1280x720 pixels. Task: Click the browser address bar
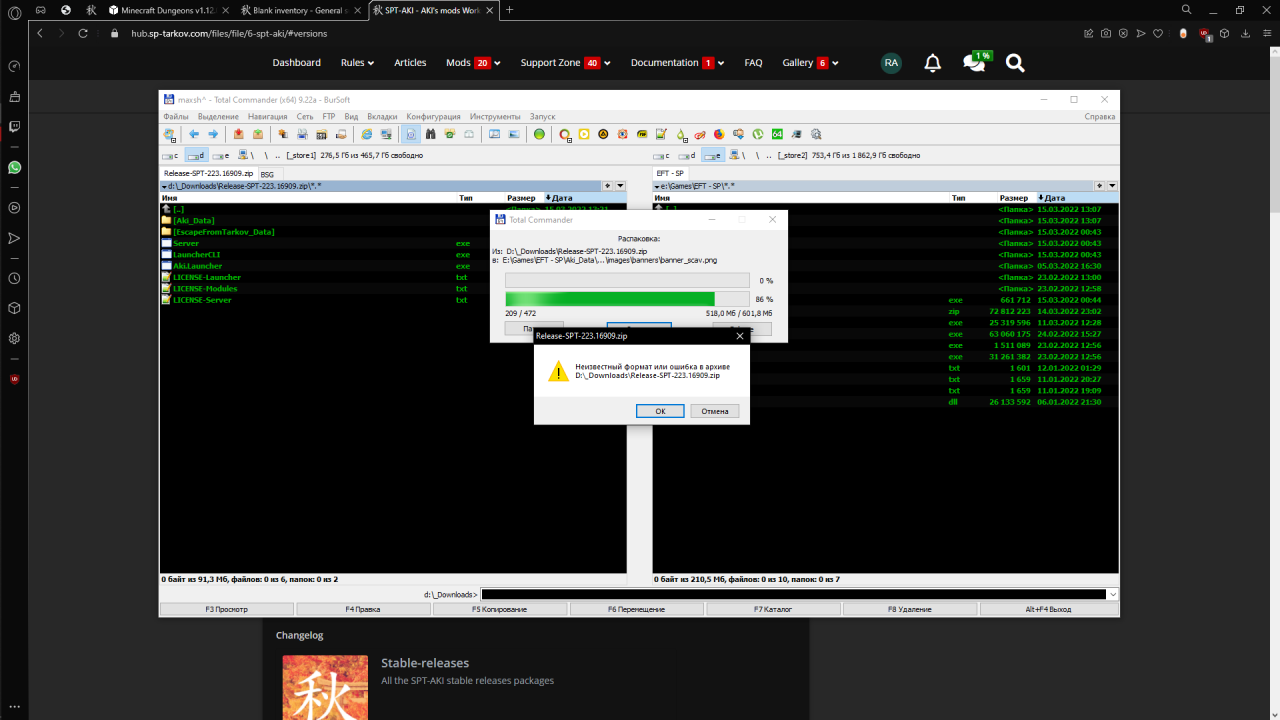(x=590, y=33)
